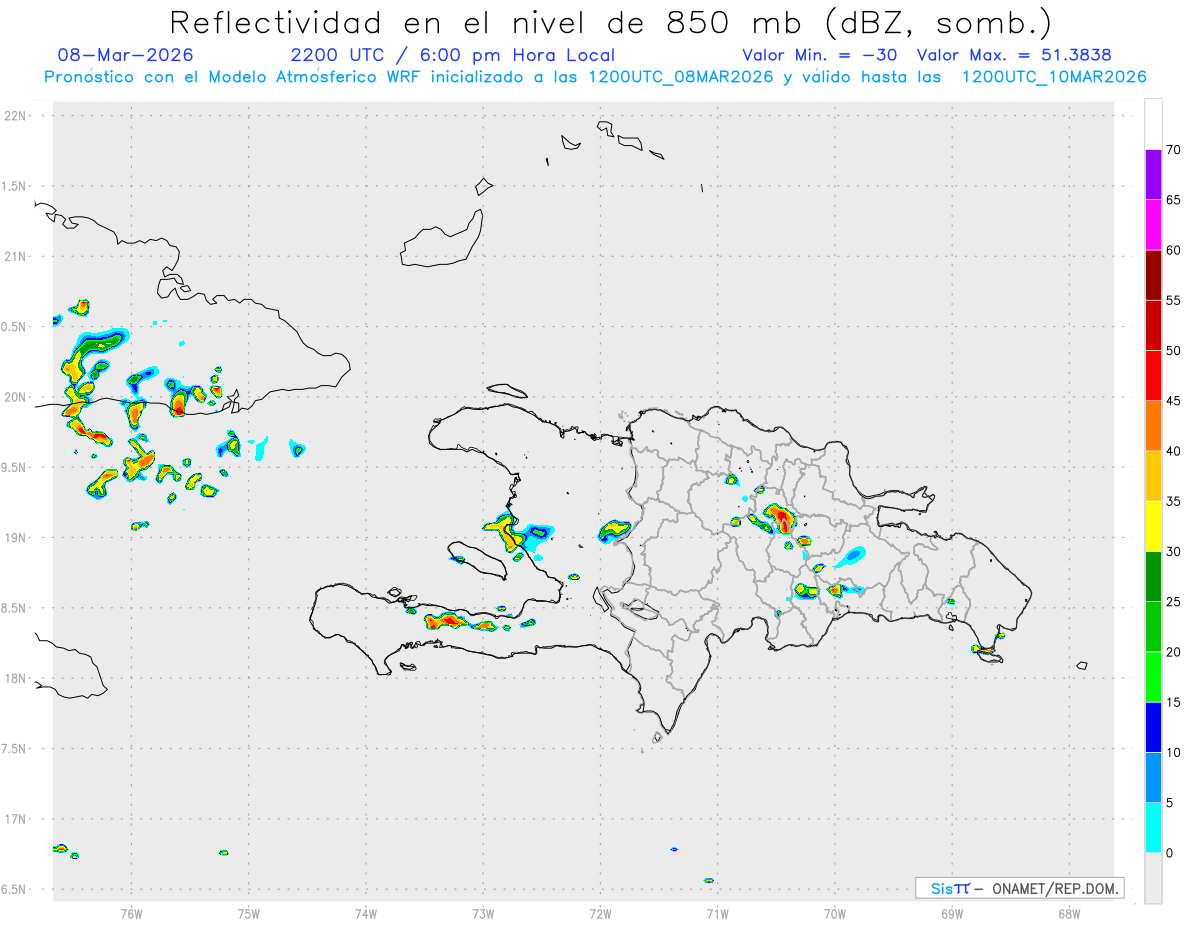Click colorbar tick label '55'
1200x927 pixels.
(x=1173, y=300)
